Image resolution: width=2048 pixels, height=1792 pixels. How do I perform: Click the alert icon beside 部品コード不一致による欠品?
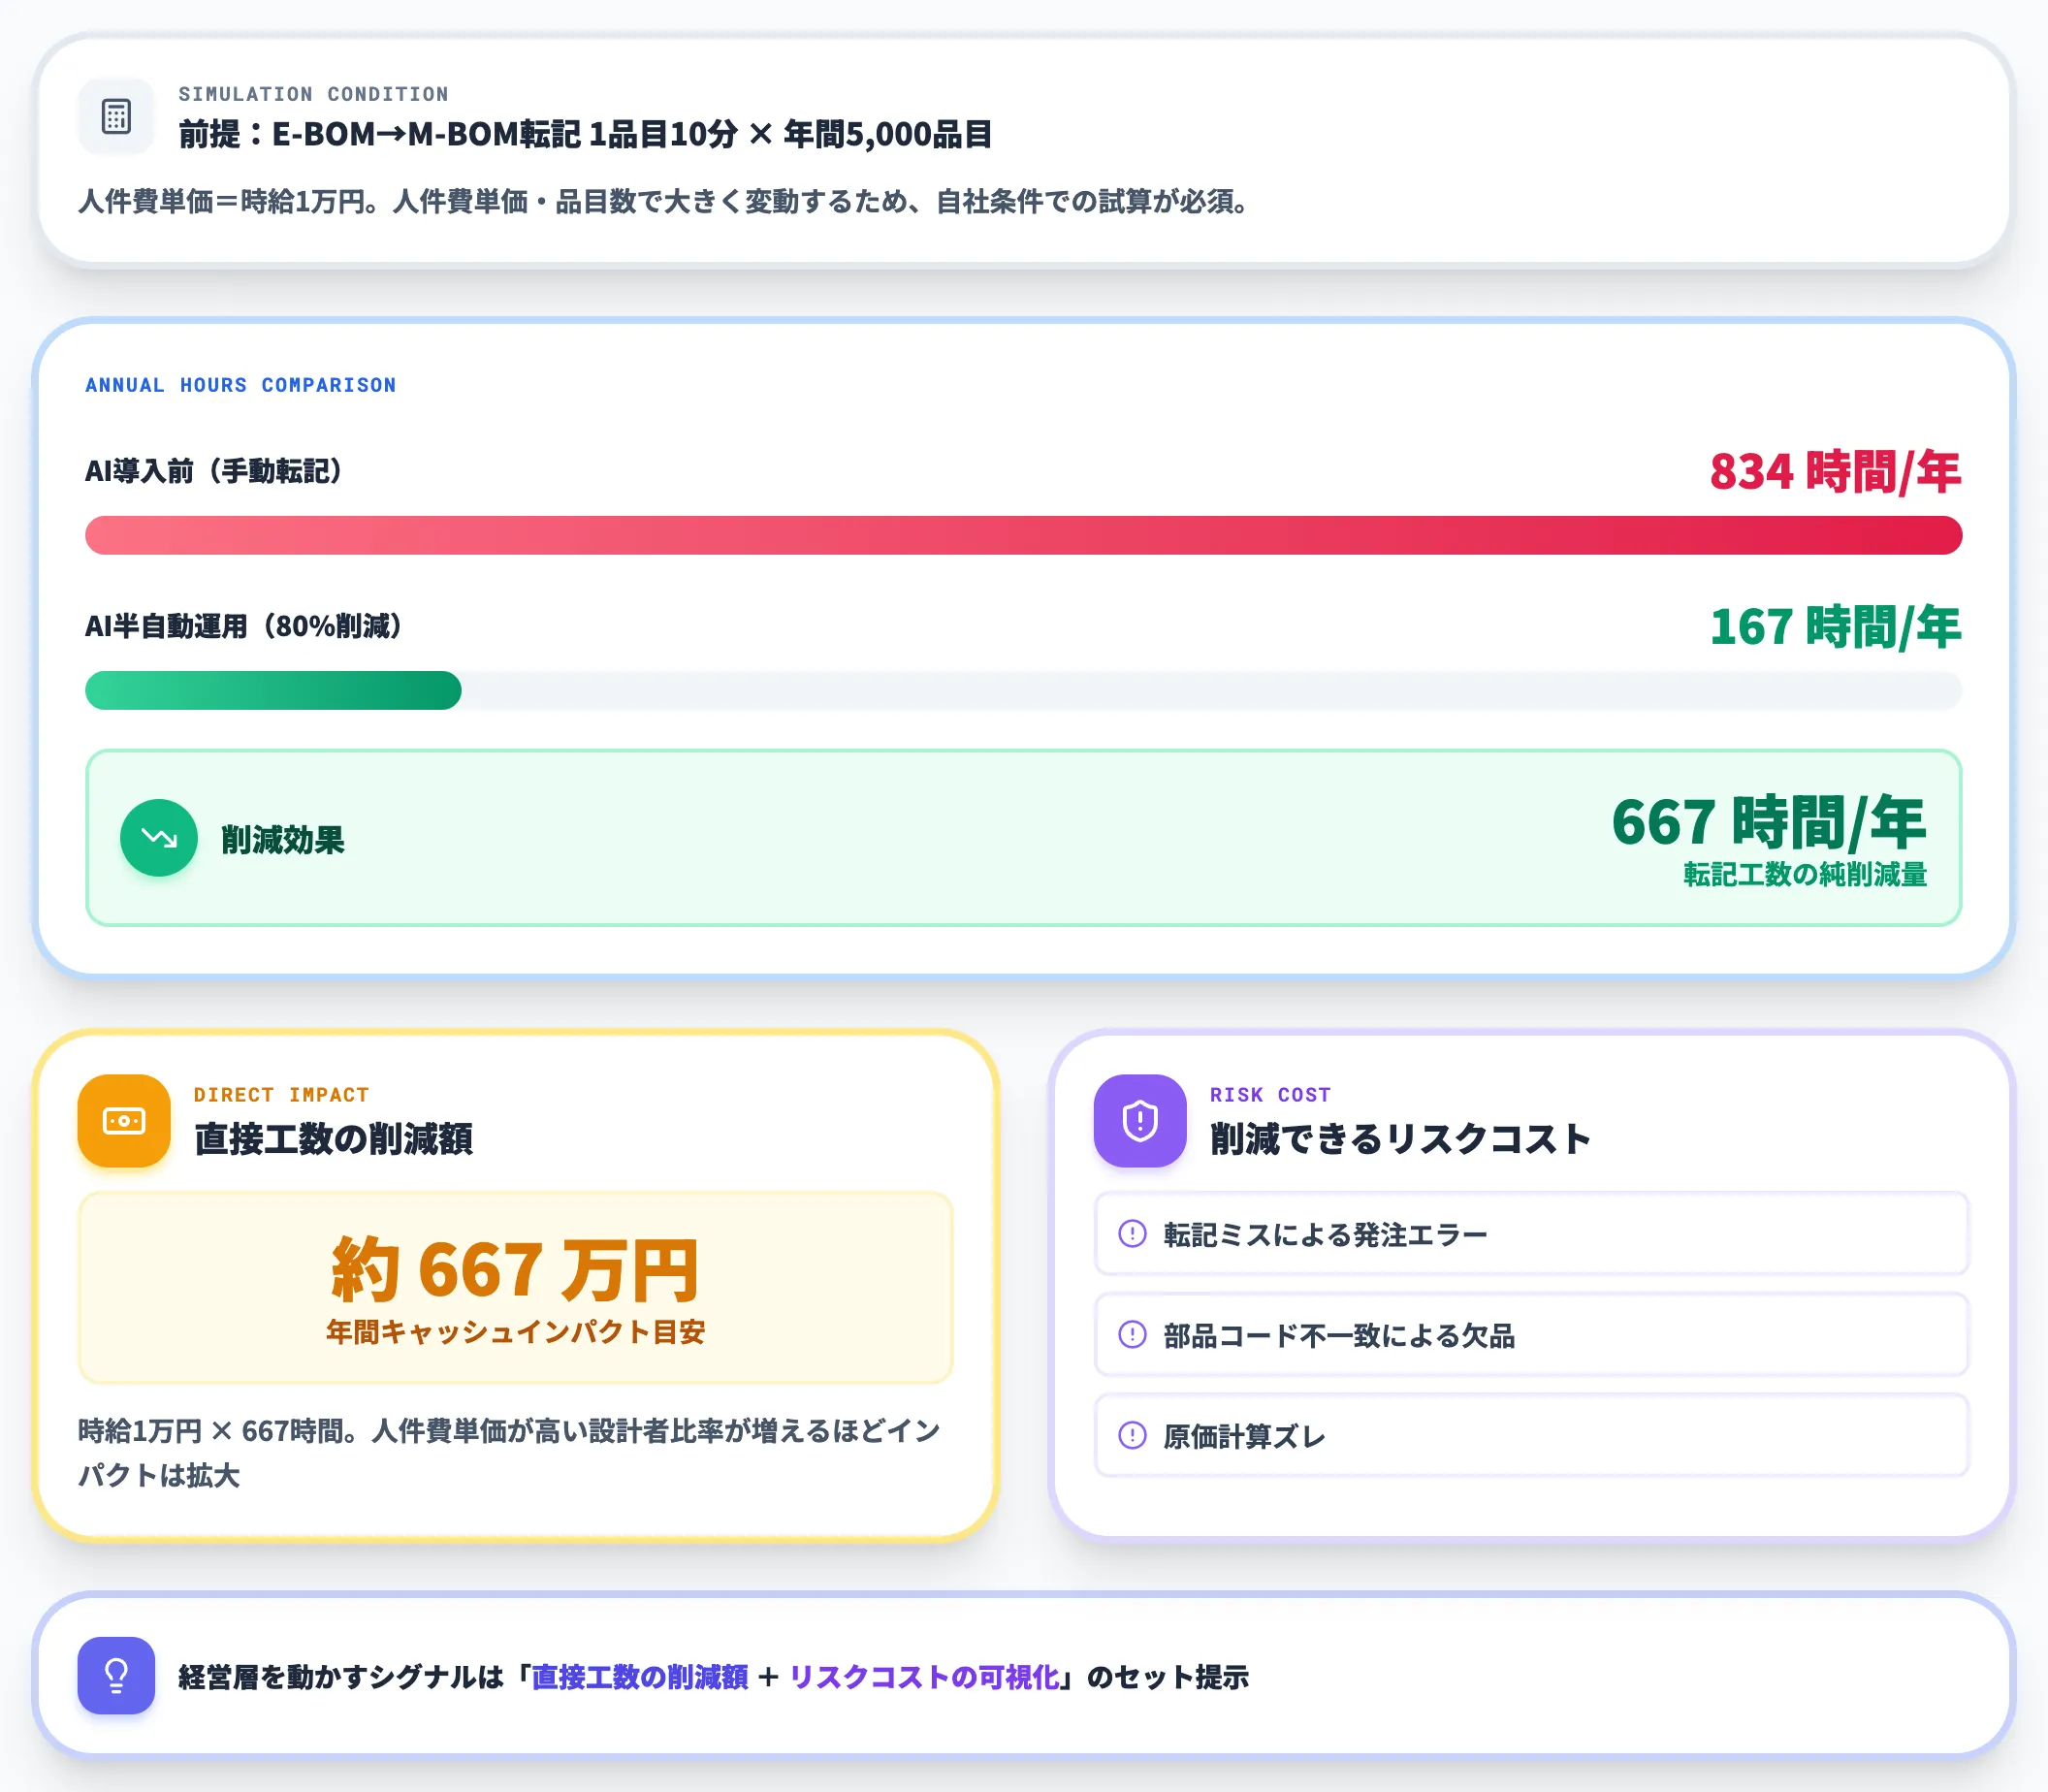coord(1132,1335)
